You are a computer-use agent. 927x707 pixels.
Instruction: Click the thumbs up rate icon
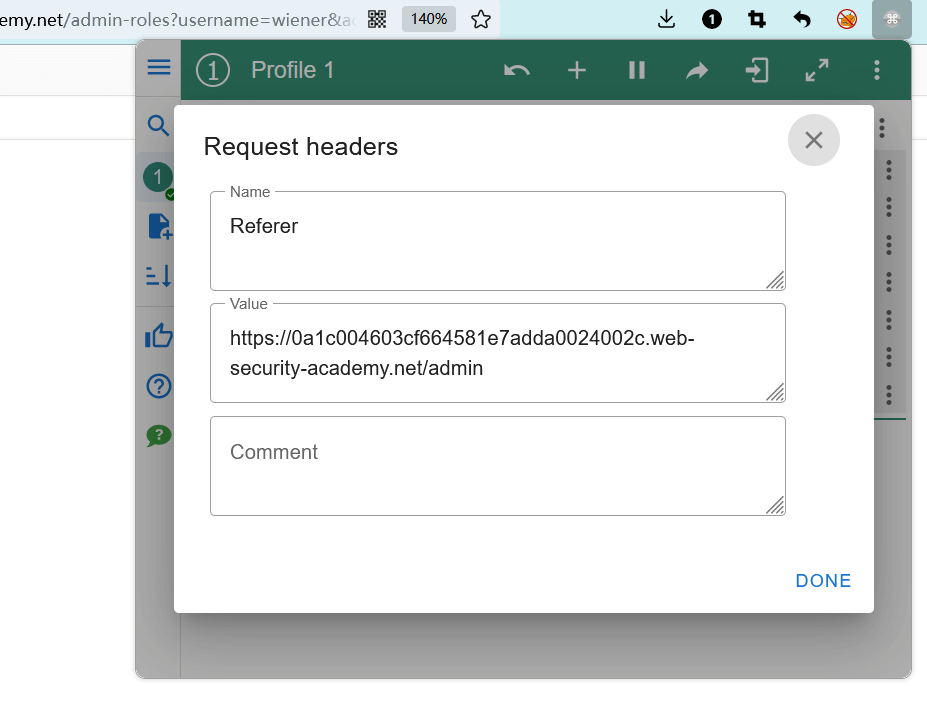[159, 337]
